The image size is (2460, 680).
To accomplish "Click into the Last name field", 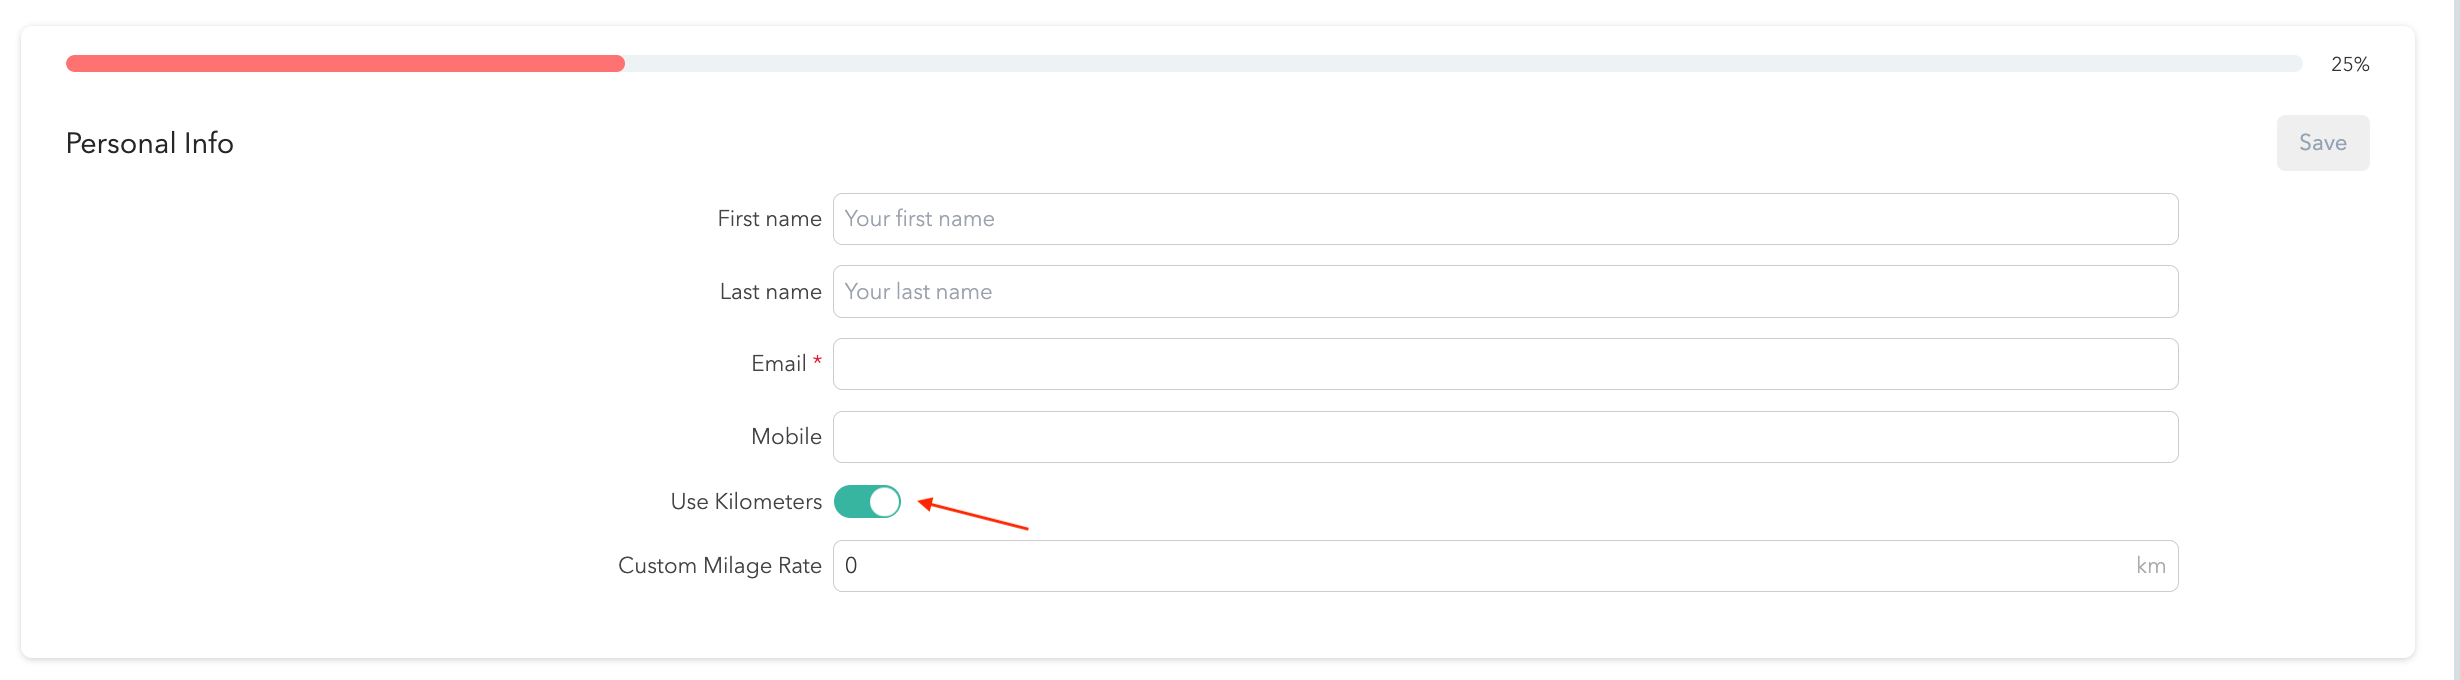I will [1505, 292].
